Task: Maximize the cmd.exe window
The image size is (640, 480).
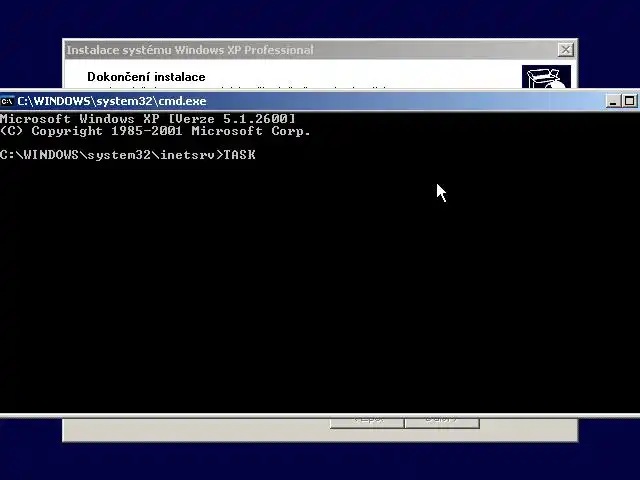Action: coord(629,101)
